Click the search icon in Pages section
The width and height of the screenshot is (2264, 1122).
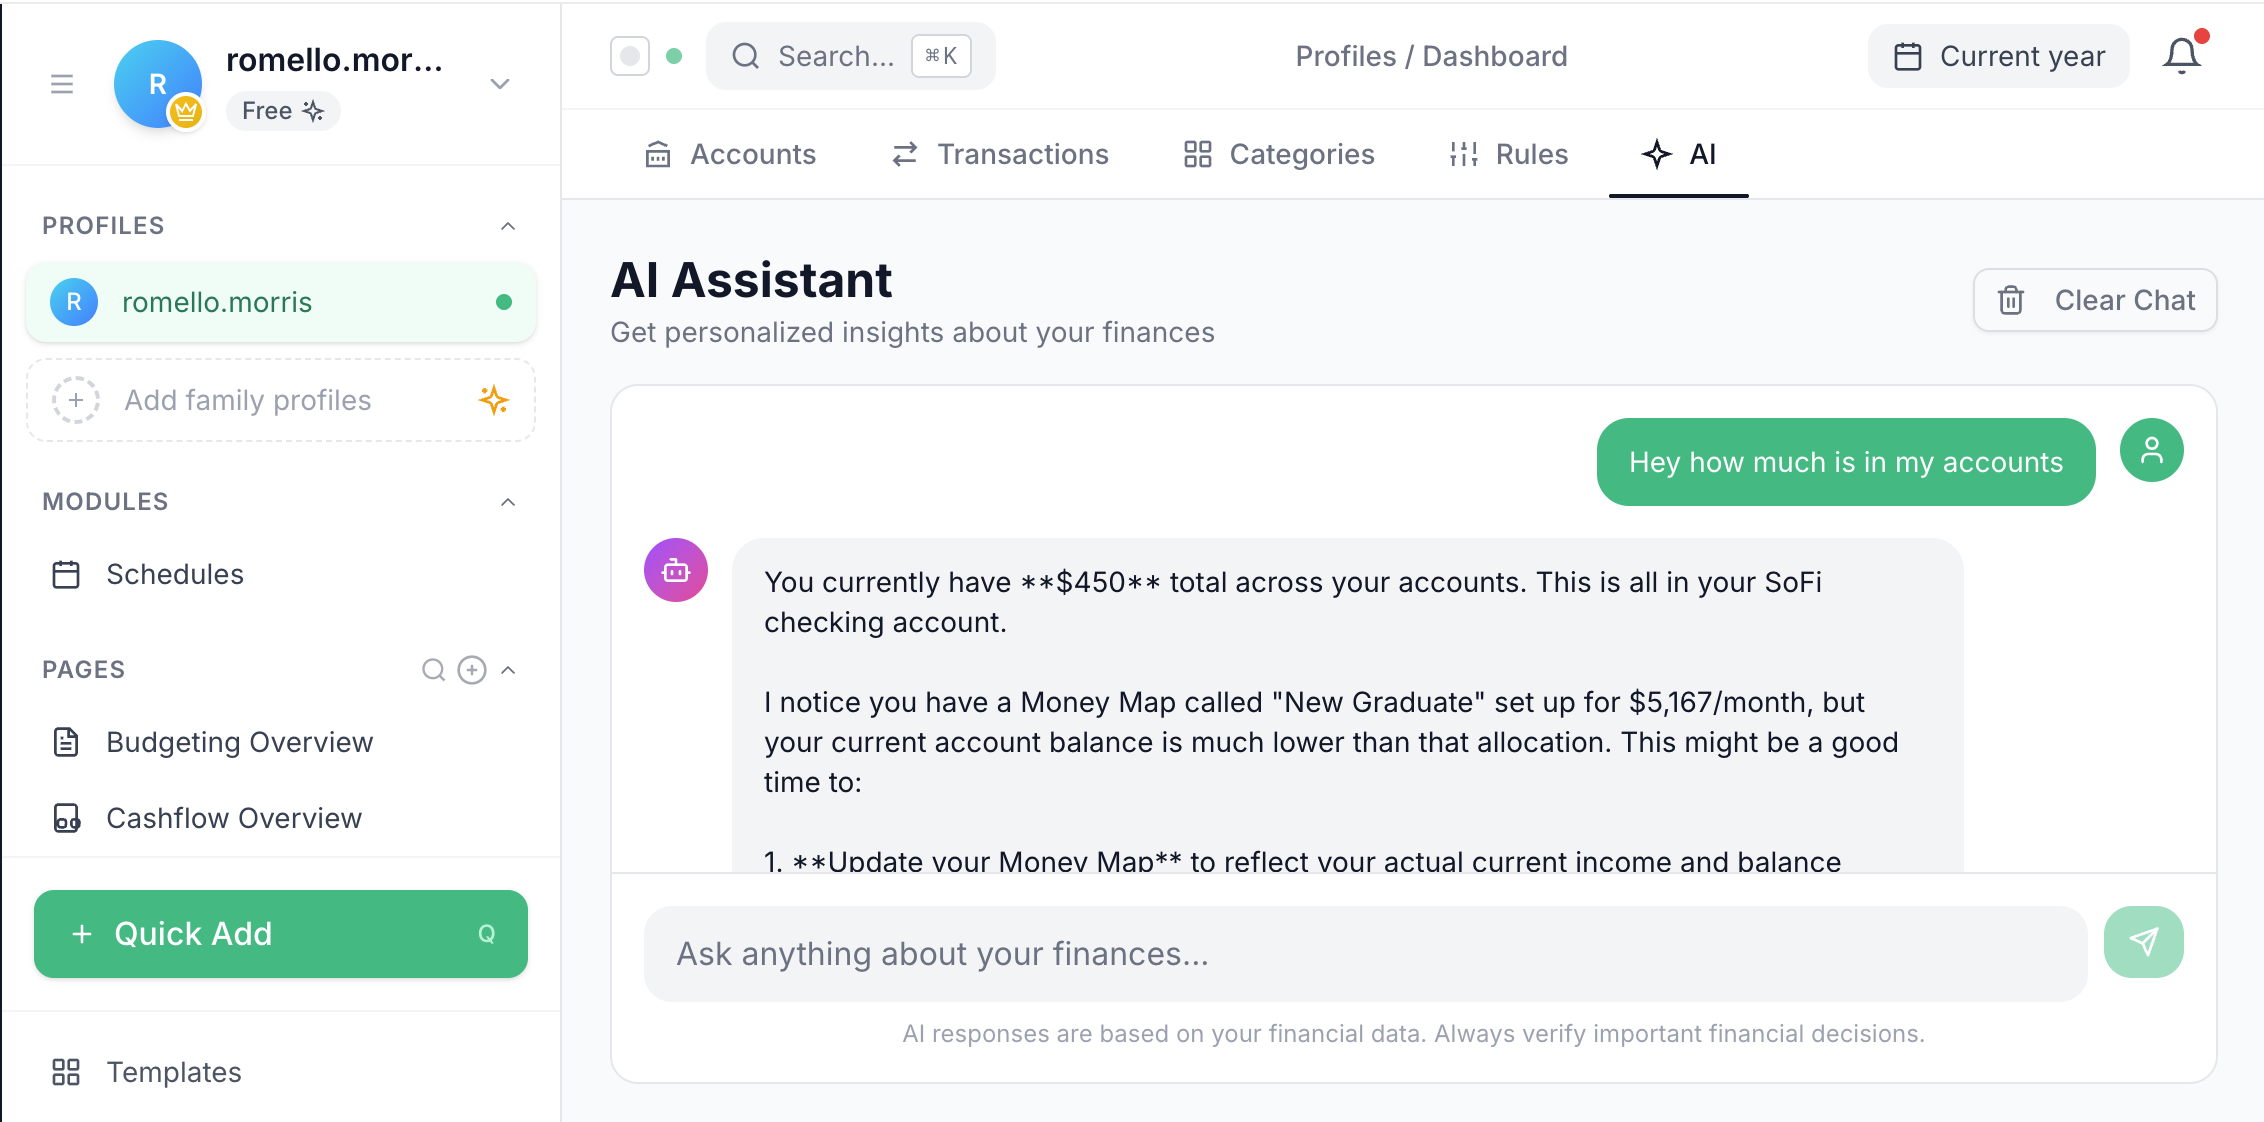pos(433,670)
